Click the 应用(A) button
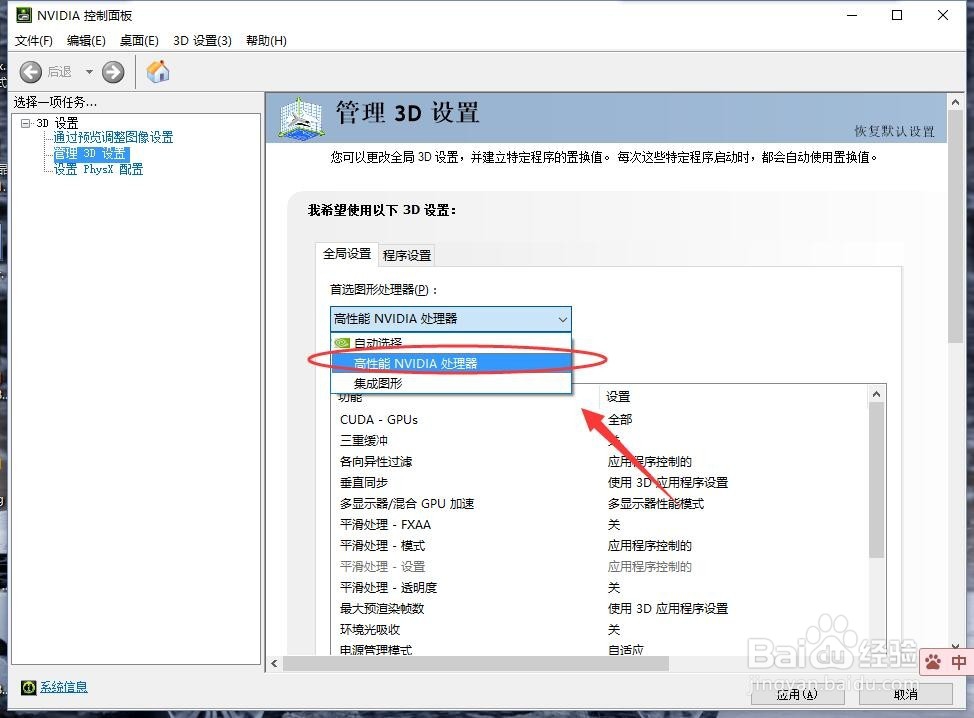 click(796, 694)
